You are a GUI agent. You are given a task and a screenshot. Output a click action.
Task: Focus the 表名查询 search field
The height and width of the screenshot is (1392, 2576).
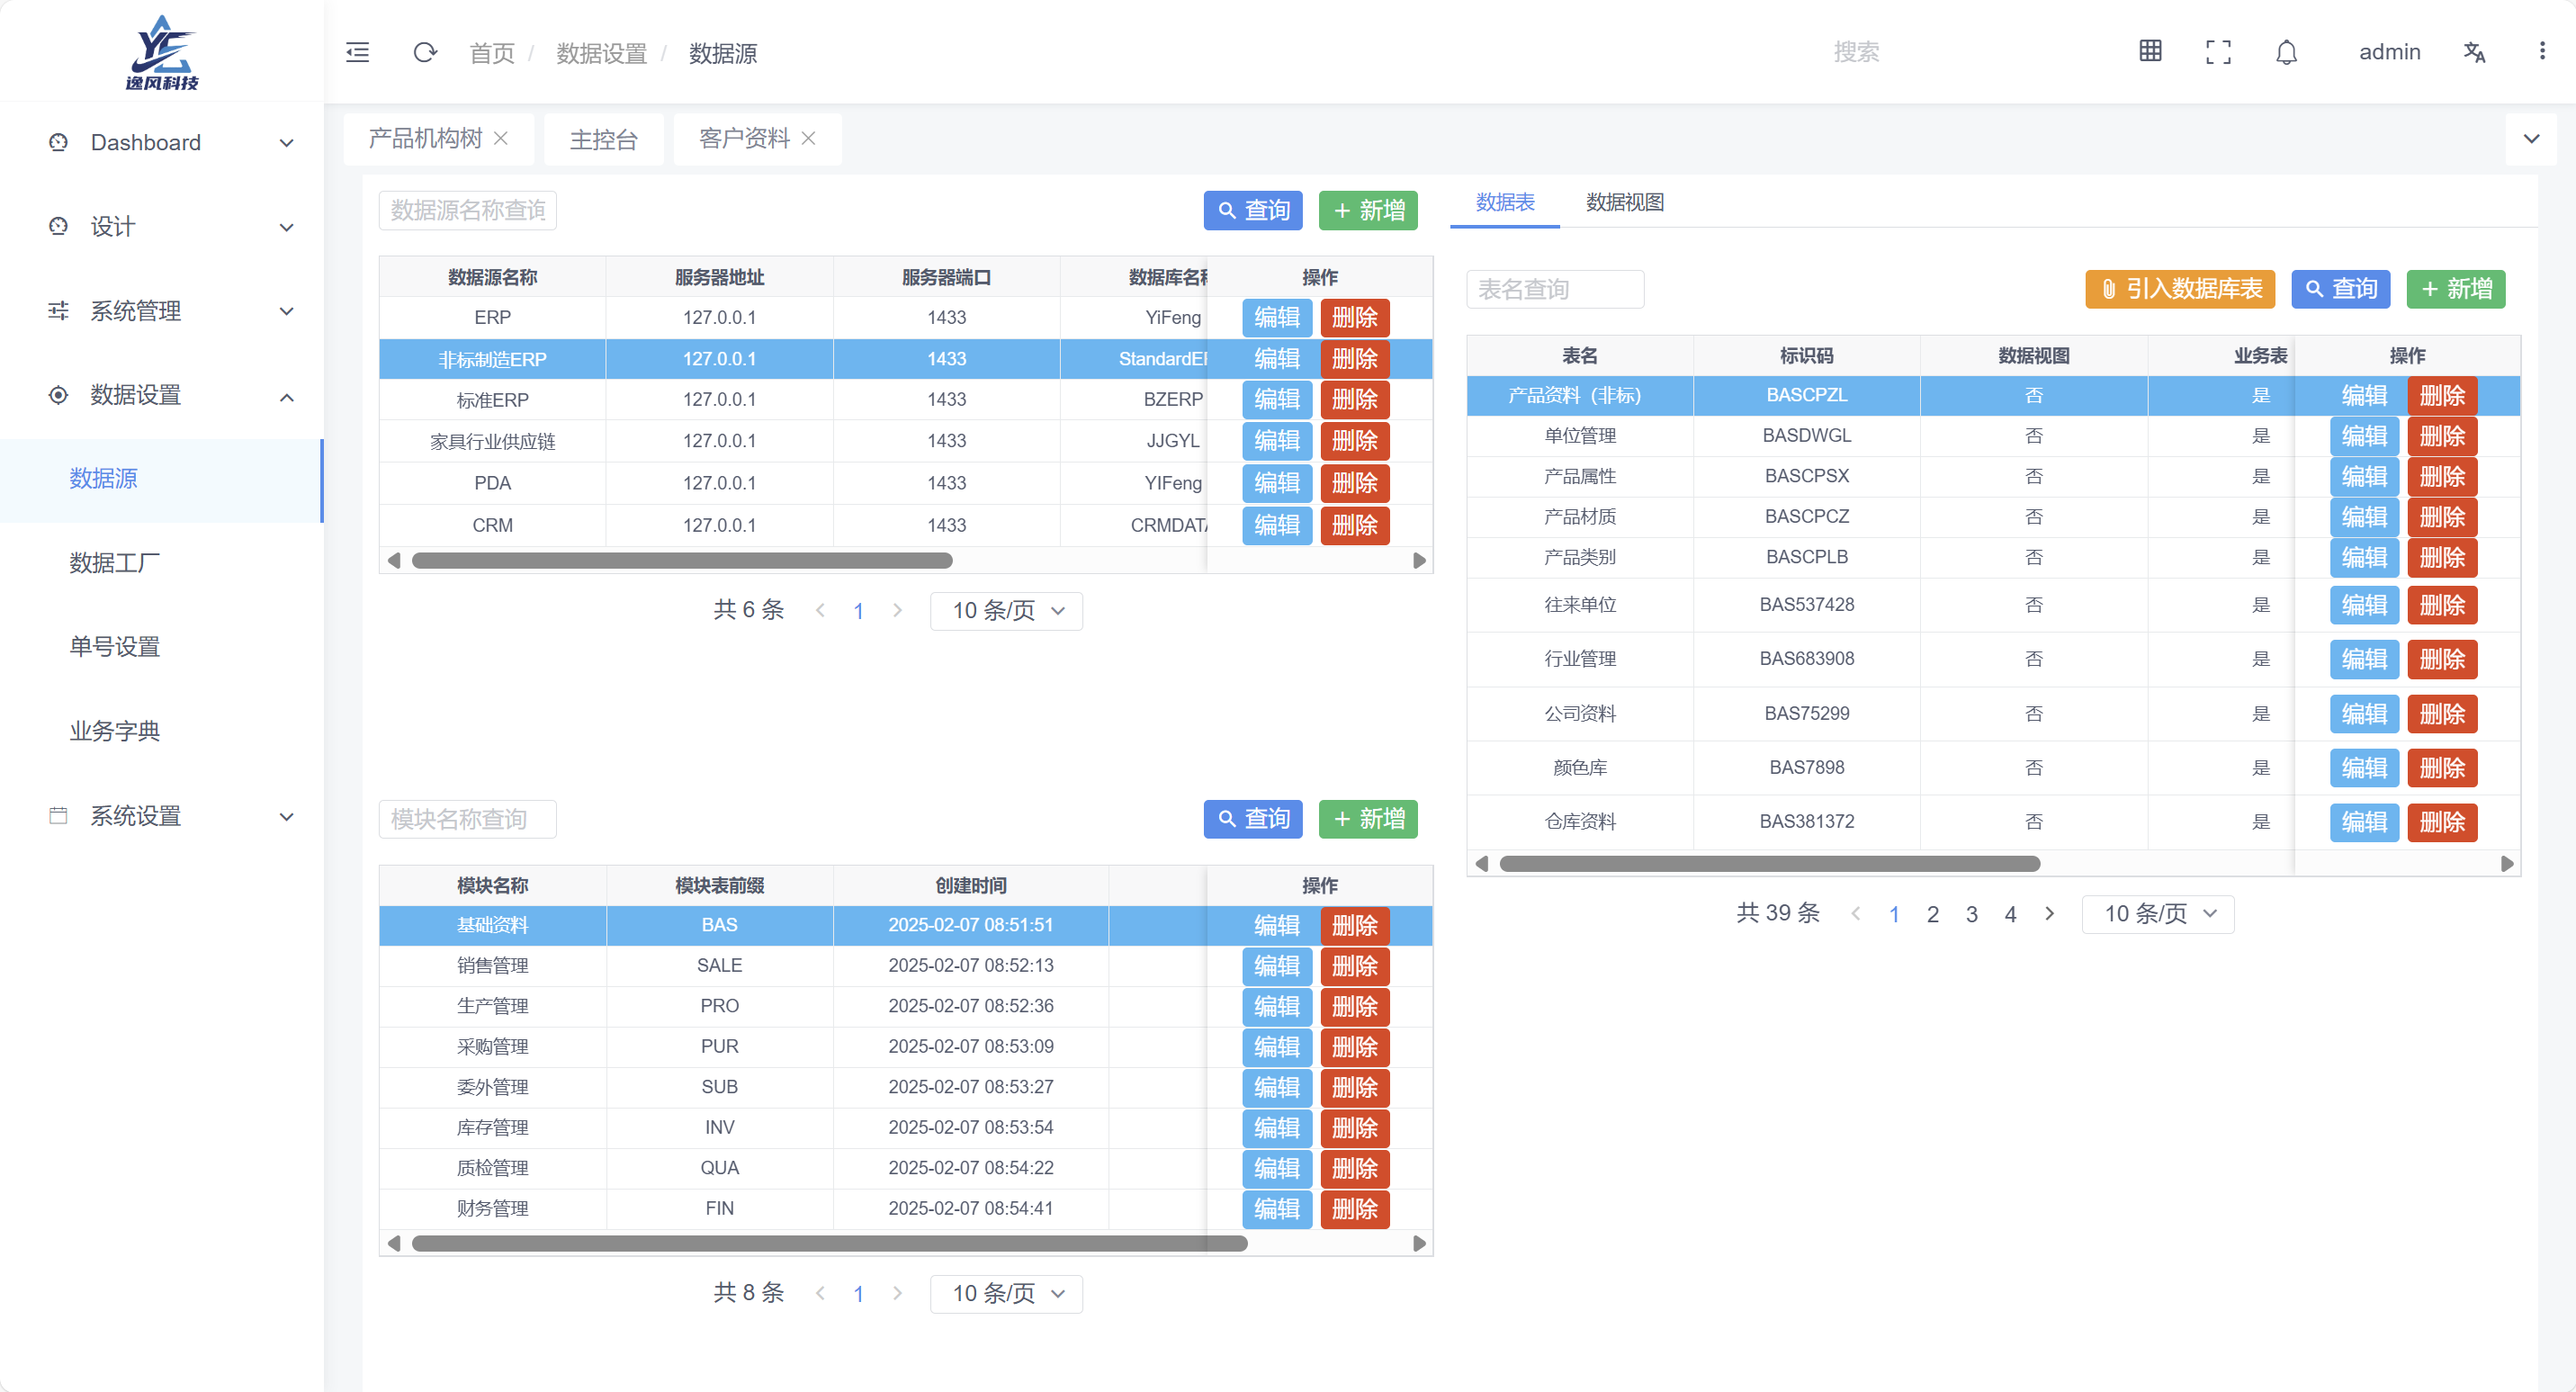click(1554, 289)
